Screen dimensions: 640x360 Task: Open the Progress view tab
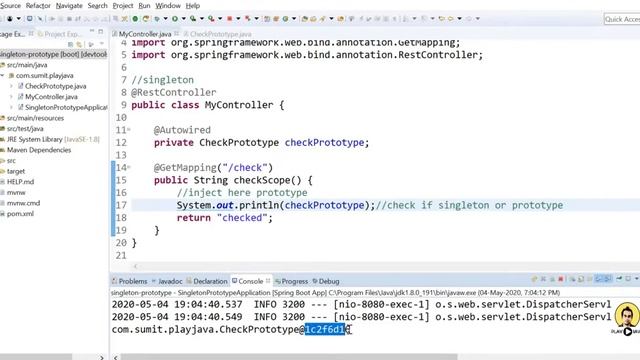coord(294,281)
